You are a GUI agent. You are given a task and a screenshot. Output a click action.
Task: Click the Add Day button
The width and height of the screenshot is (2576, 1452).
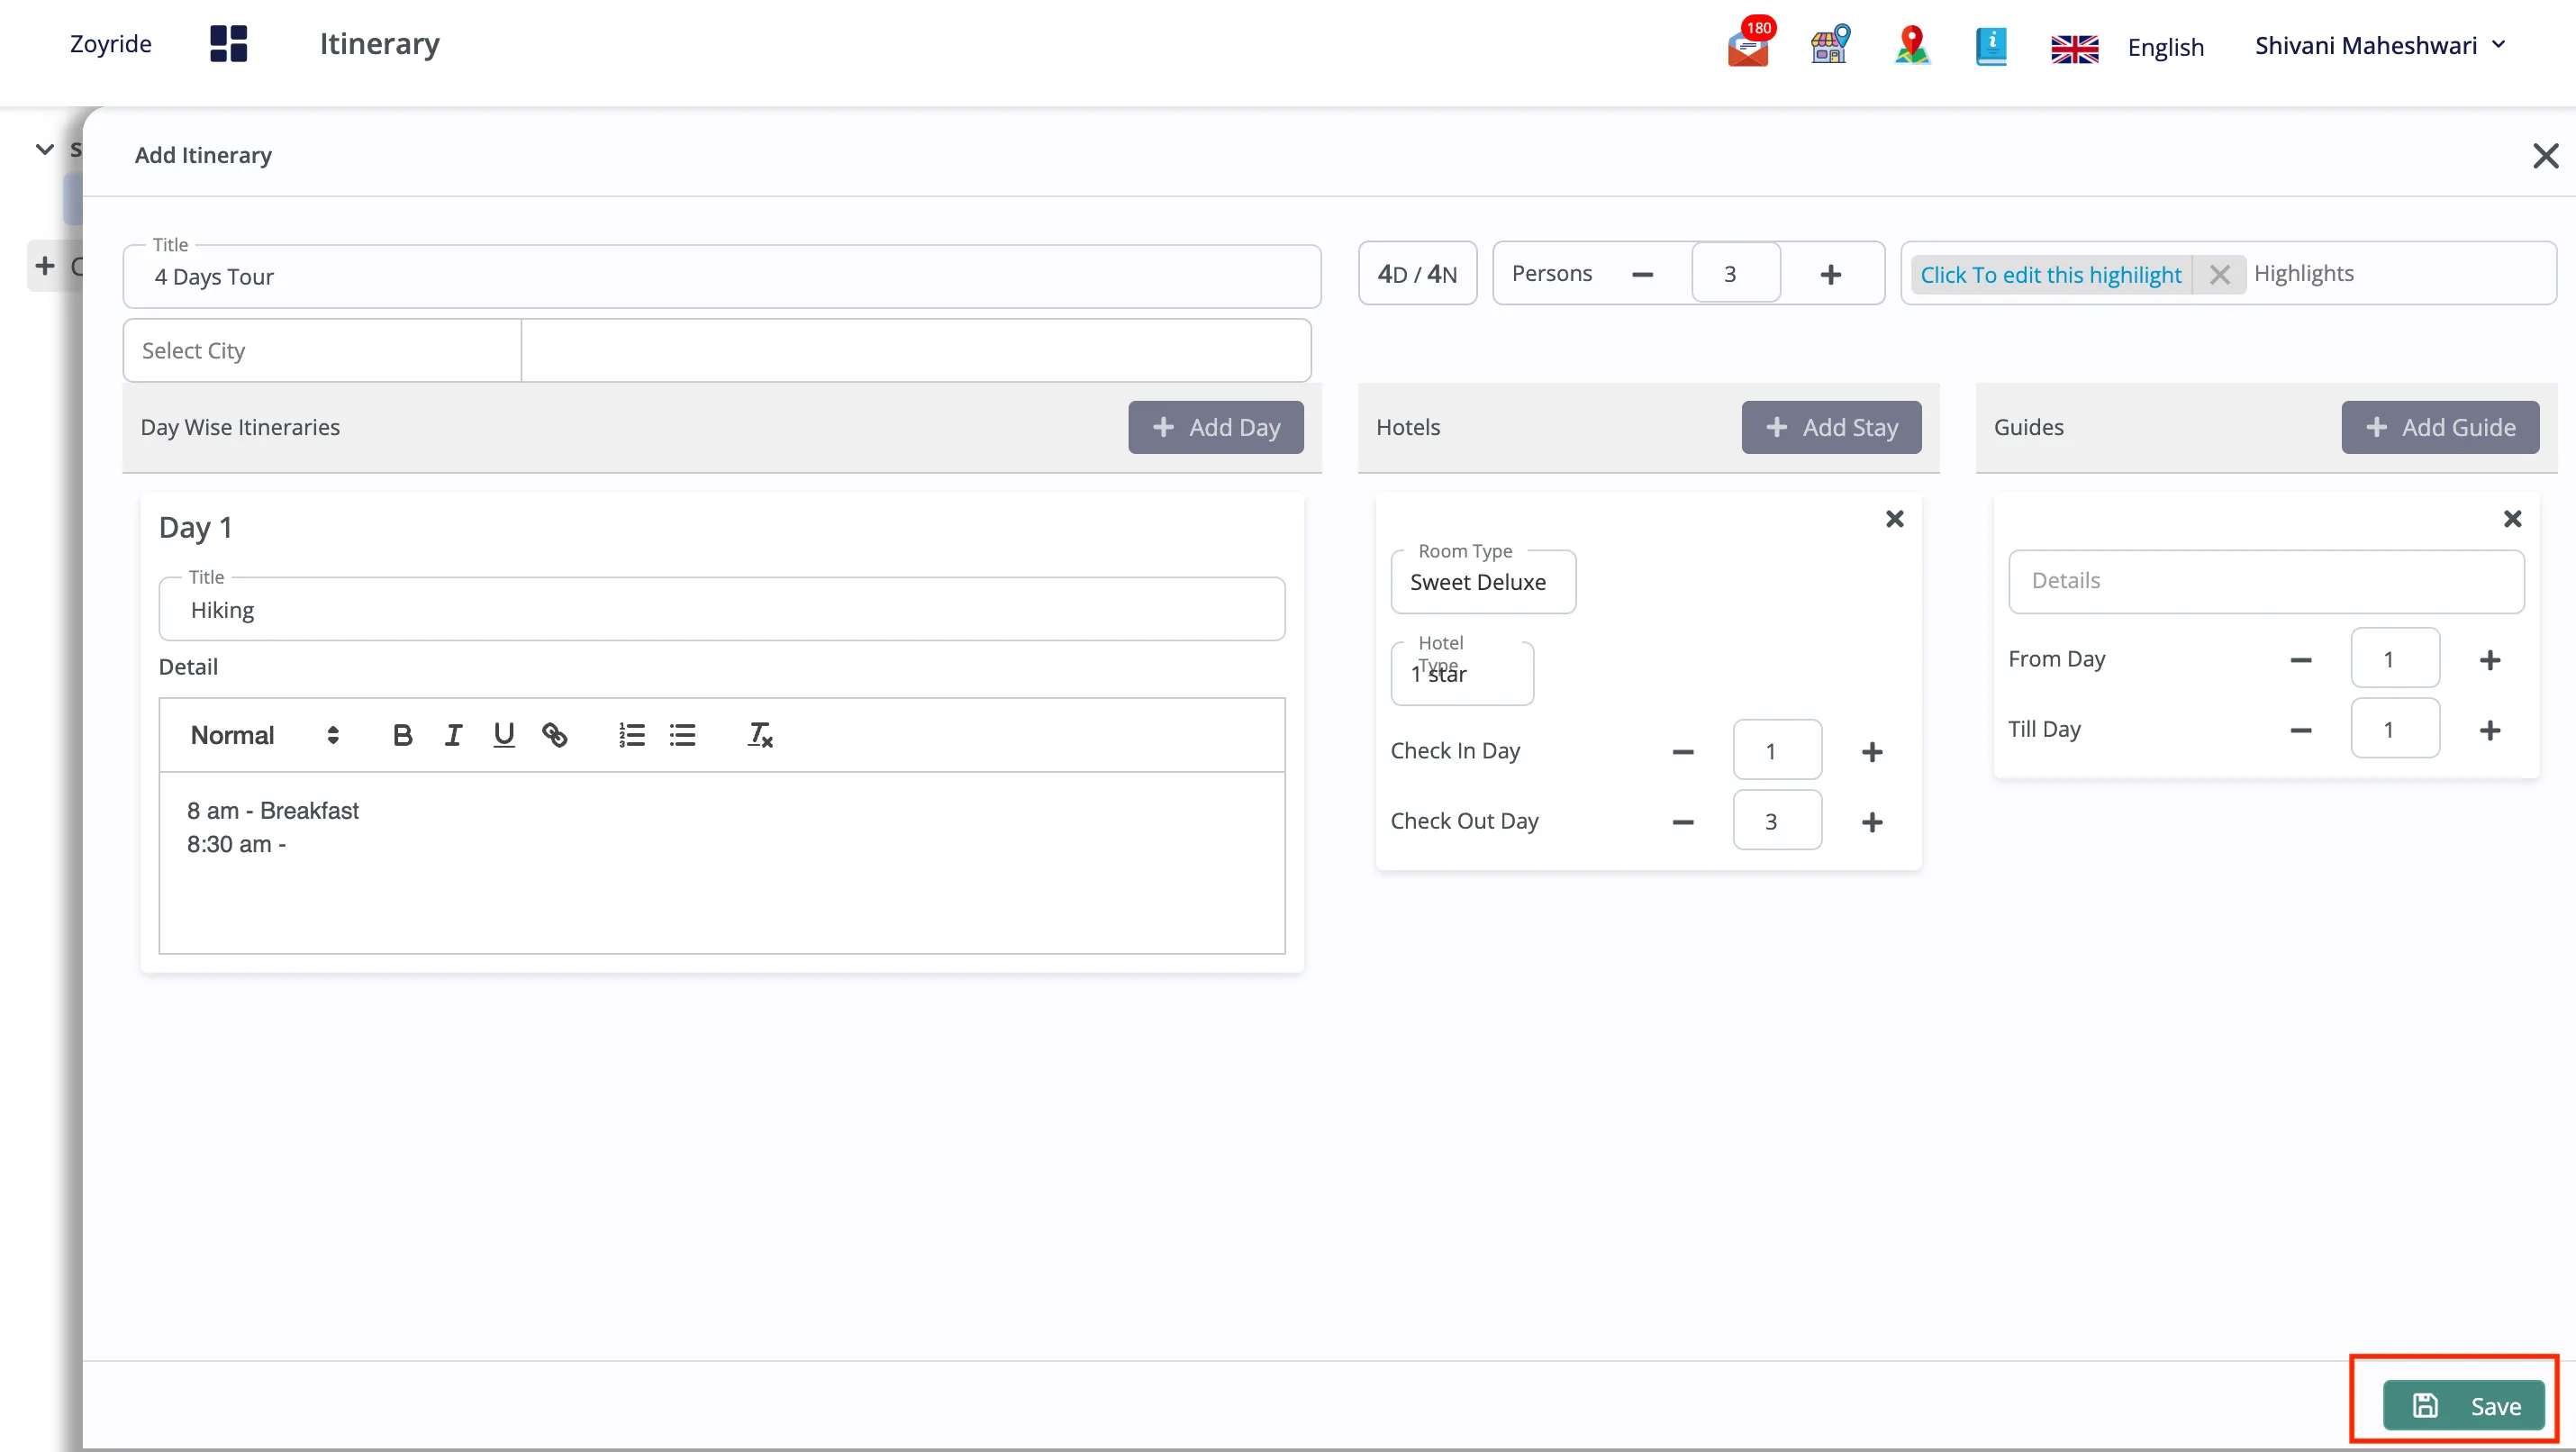pyautogui.click(x=1215, y=427)
